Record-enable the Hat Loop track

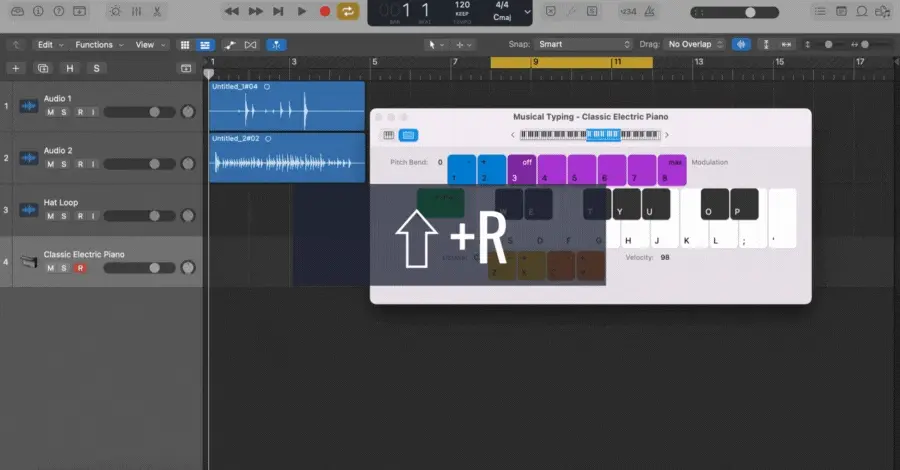80,216
